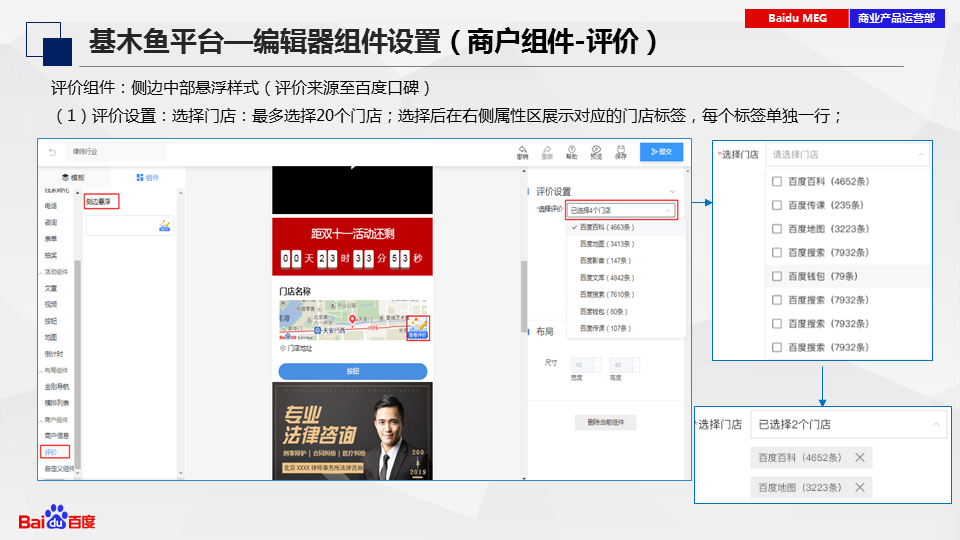Toggle 百度百科 (4663条) option in dropdown
Screen dimensions: 960x540
(x=626, y=227)
